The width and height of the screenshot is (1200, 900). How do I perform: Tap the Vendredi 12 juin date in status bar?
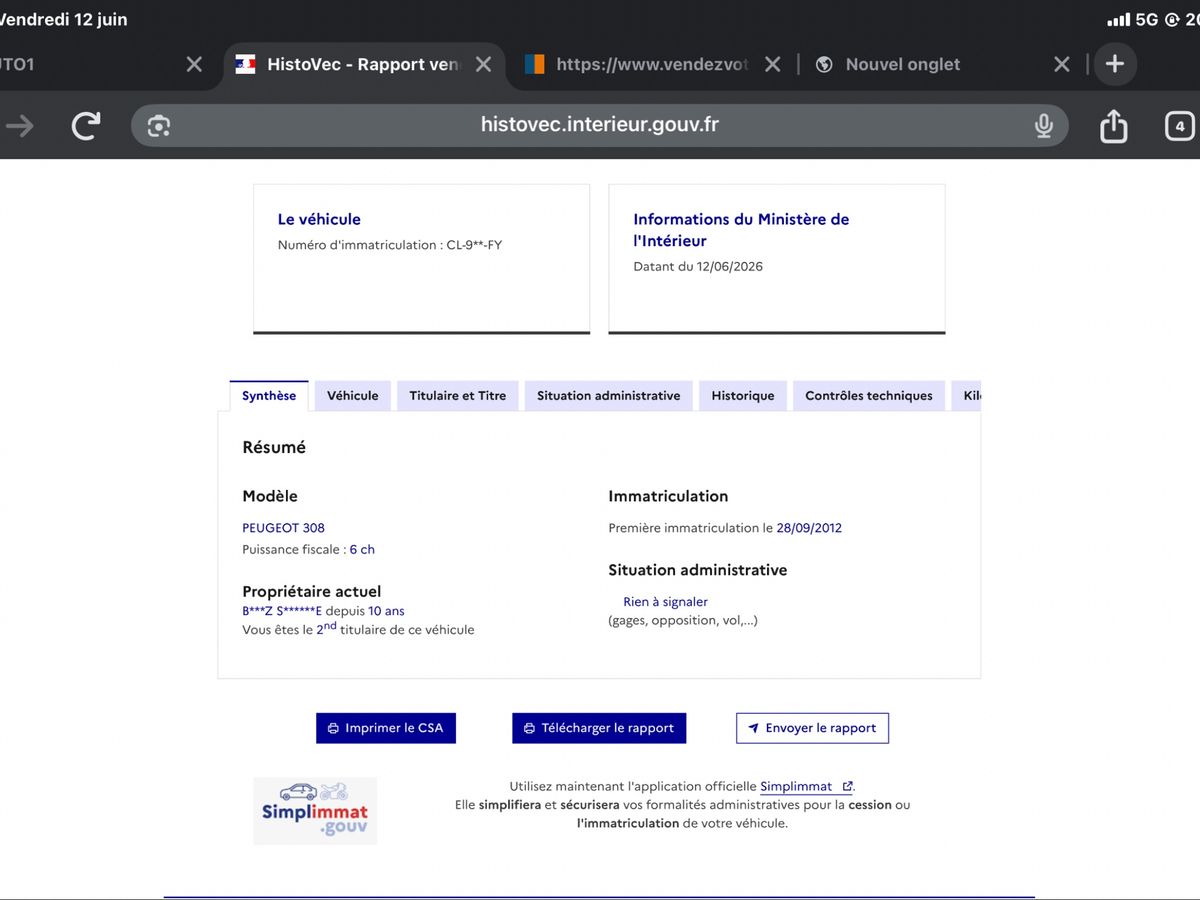point(64,20)
